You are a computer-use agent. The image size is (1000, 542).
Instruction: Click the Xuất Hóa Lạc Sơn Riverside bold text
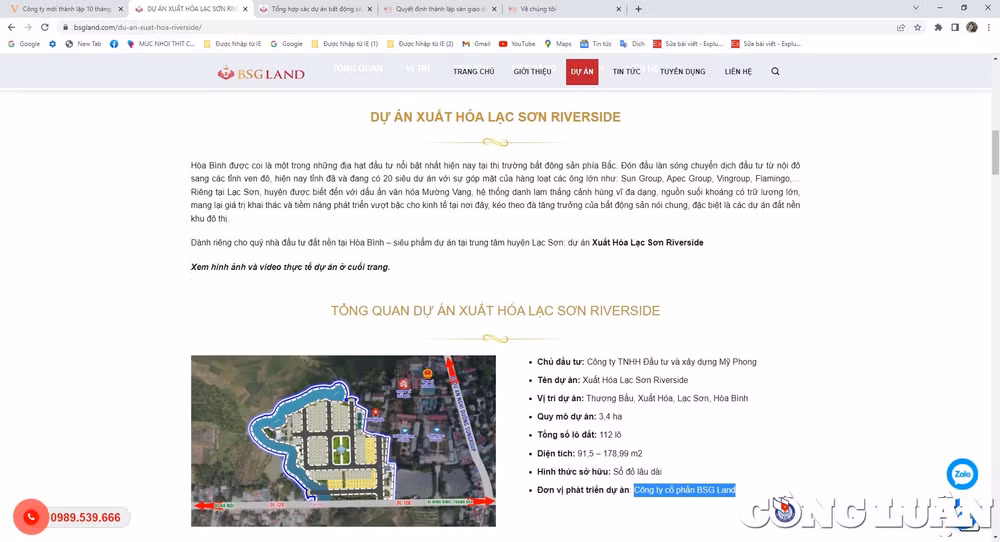[x=647, y=242]
